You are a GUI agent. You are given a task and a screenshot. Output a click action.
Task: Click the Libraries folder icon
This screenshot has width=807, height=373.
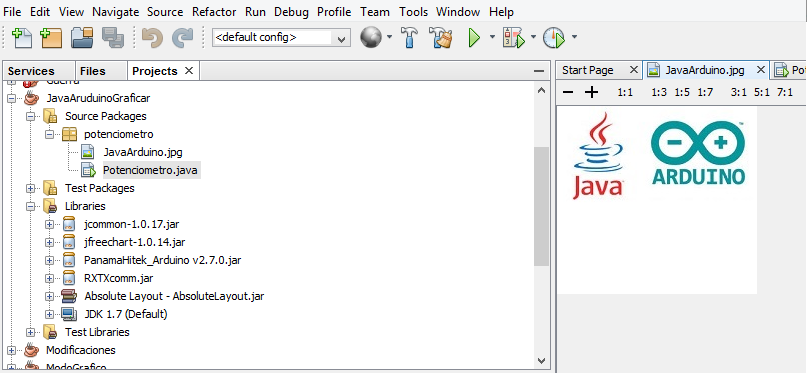[x=50, y=206]
